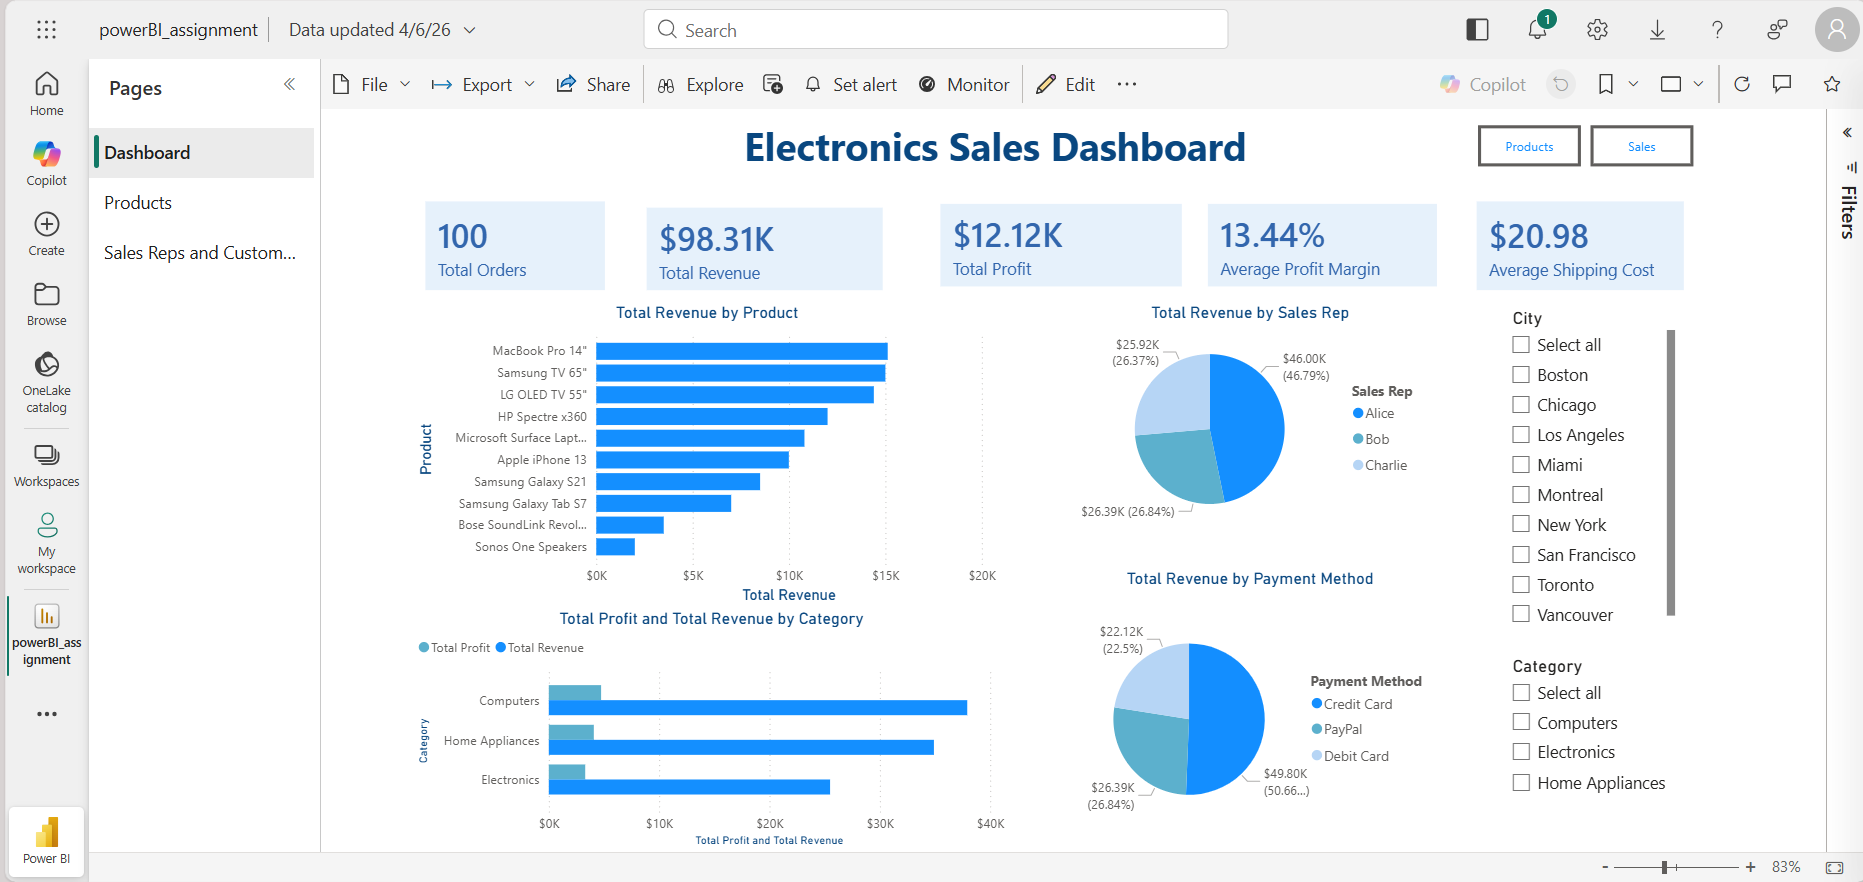
Task: Enable the Home Appliances category filter
Action: coord(1521,783)
